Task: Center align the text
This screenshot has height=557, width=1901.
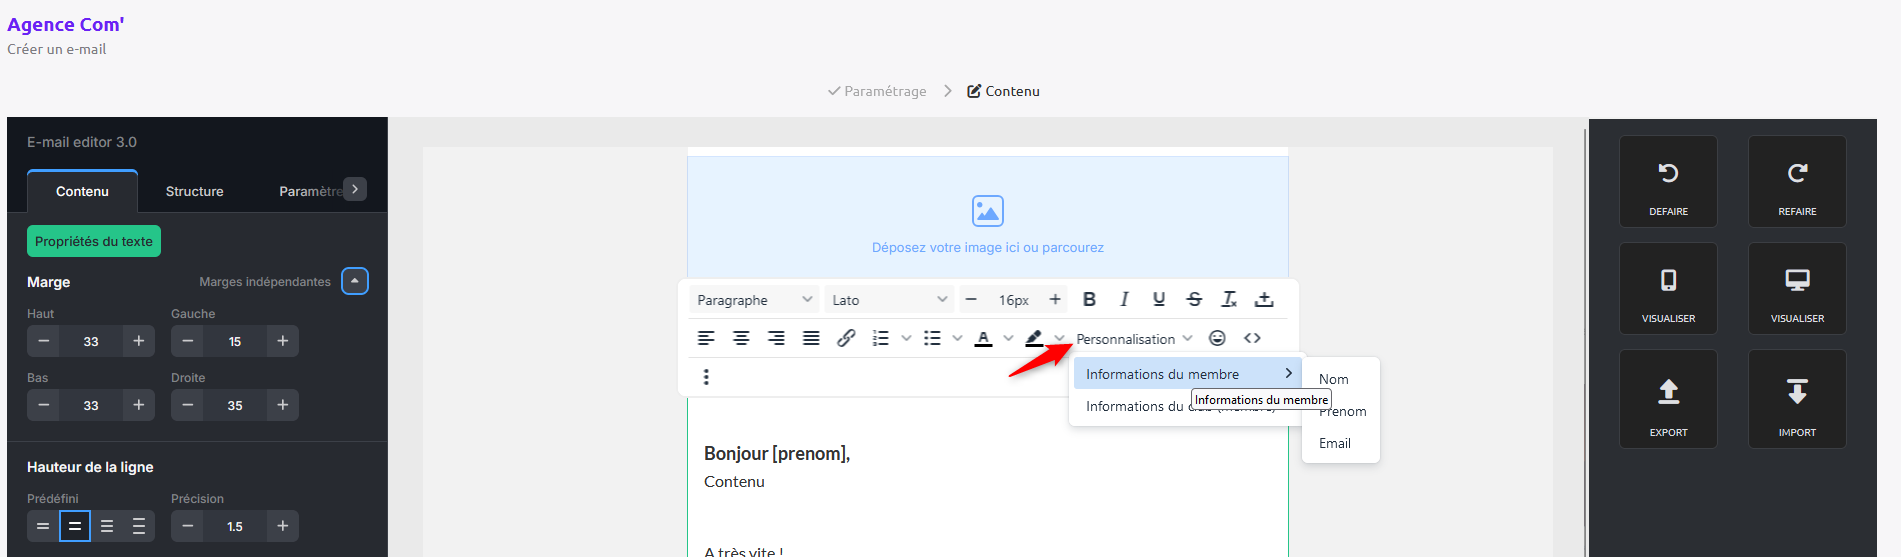Action: 741,338
